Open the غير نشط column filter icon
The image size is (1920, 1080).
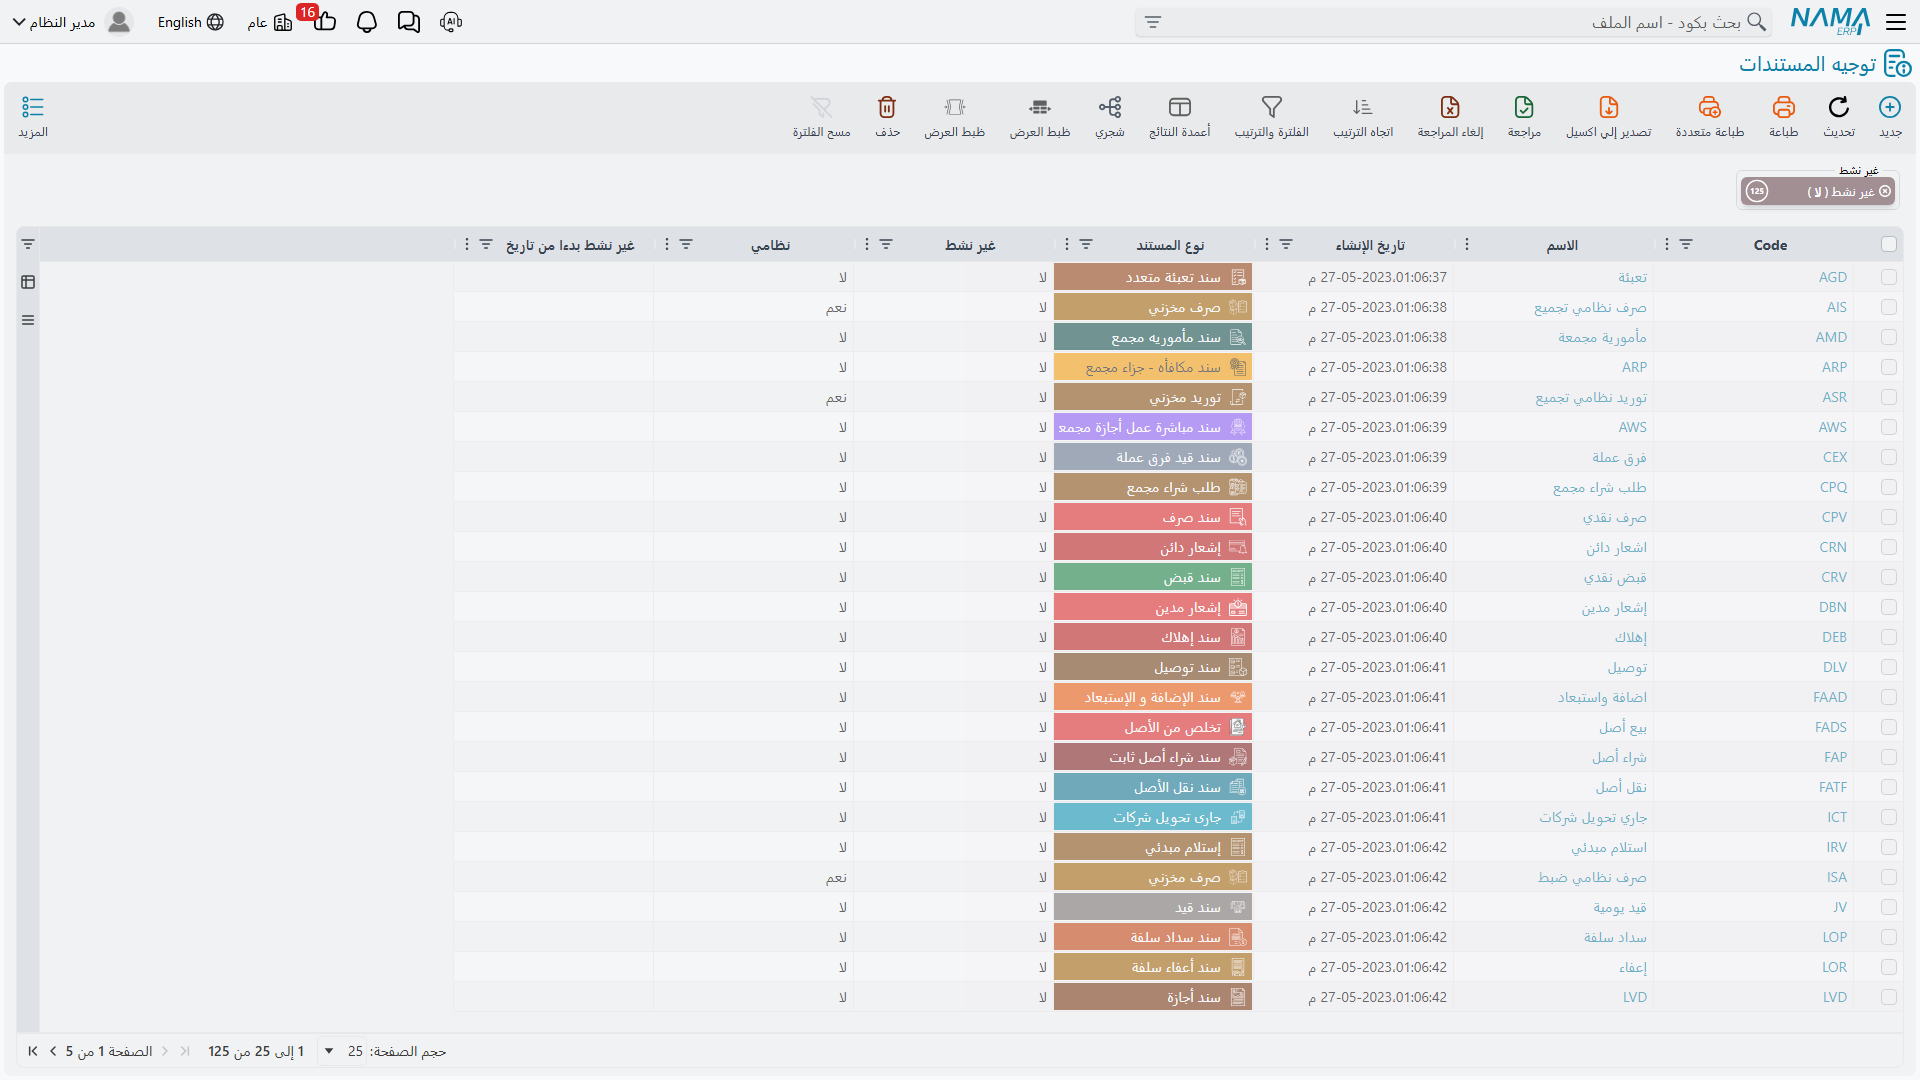(x=886, y=245)
